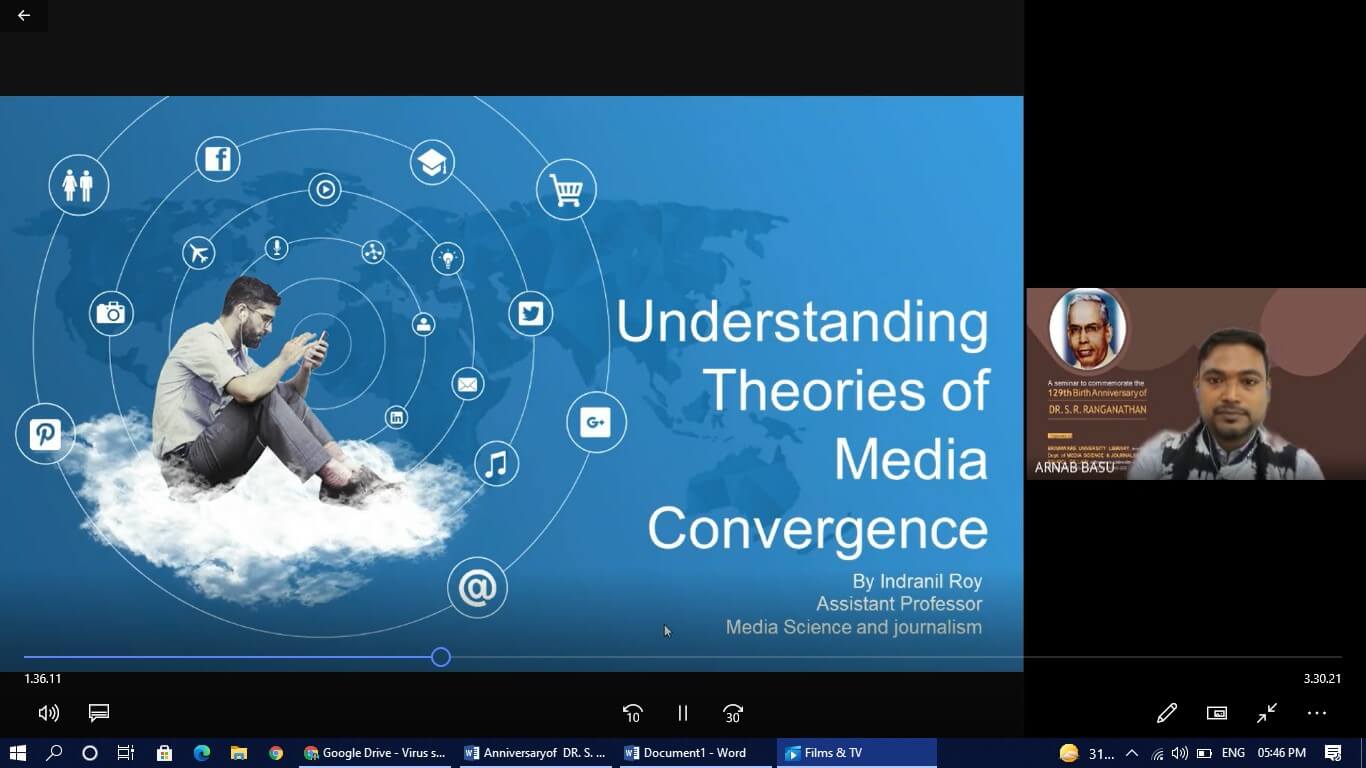Open the ENG language input selector
The width and height of the screenshot is (1366, 768).
(x=1233, y=753)
